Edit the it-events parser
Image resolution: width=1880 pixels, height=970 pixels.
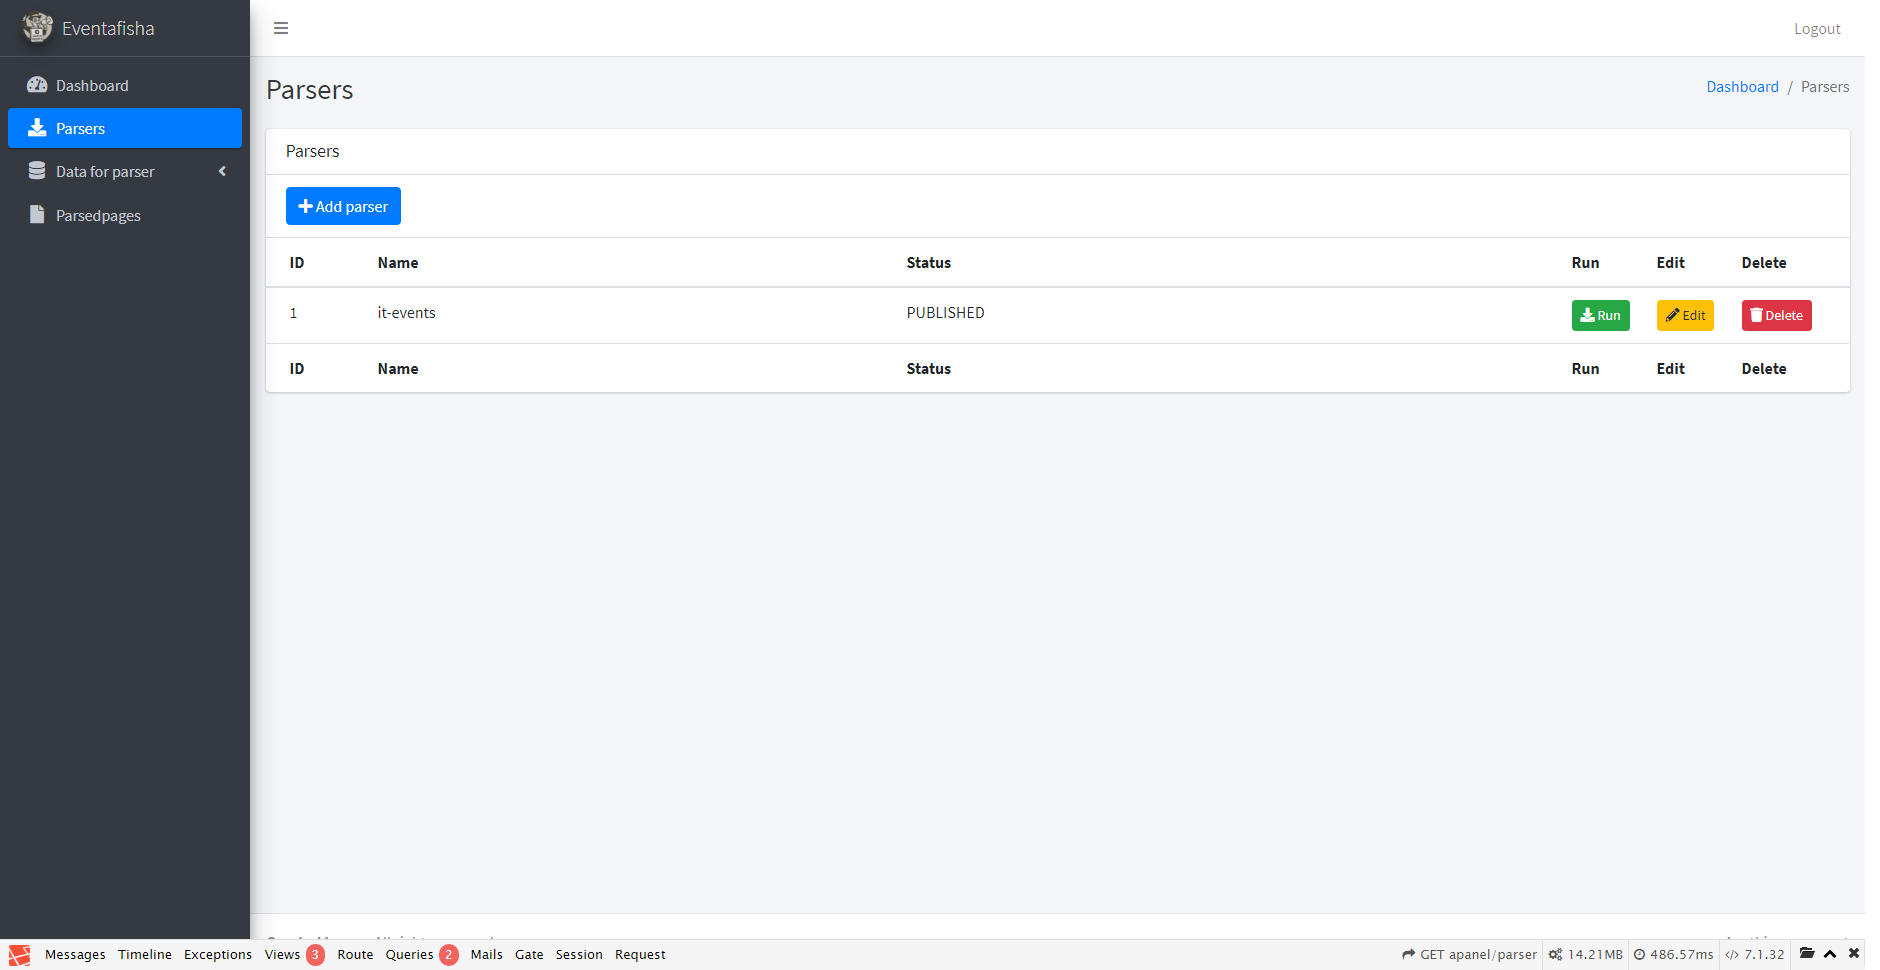point(1685,315)
